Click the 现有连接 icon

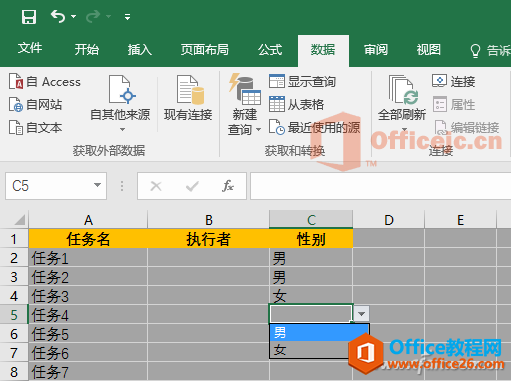coord(189,89)
